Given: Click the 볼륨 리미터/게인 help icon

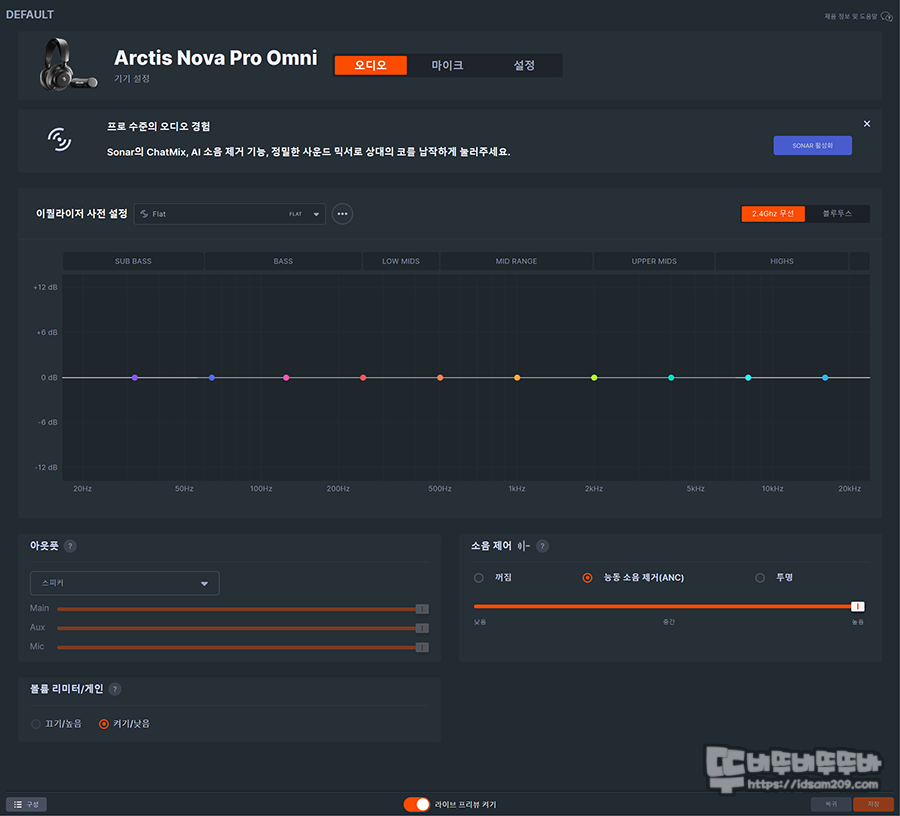Looking at the screenshot, I should pos(115,689).
